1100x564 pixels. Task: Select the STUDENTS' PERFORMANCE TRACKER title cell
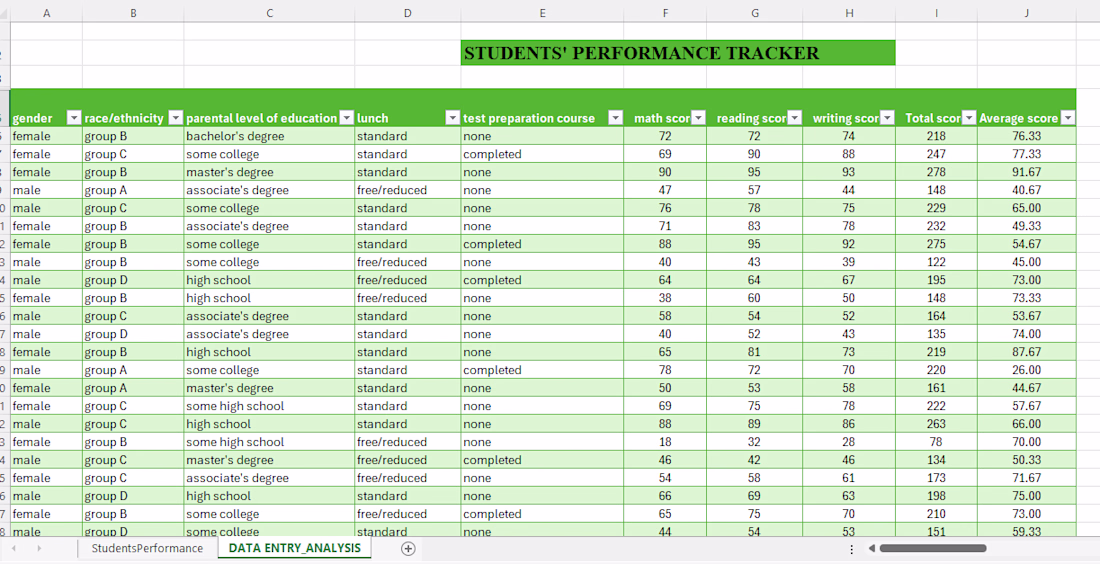click(678, 53)
